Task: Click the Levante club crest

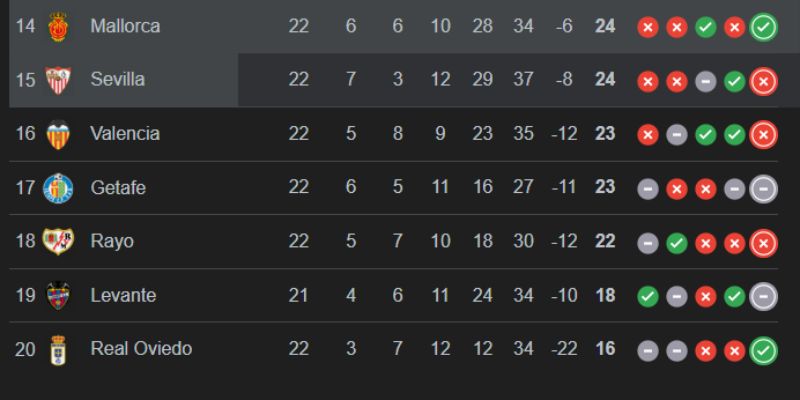Action: tap(57, 296)
